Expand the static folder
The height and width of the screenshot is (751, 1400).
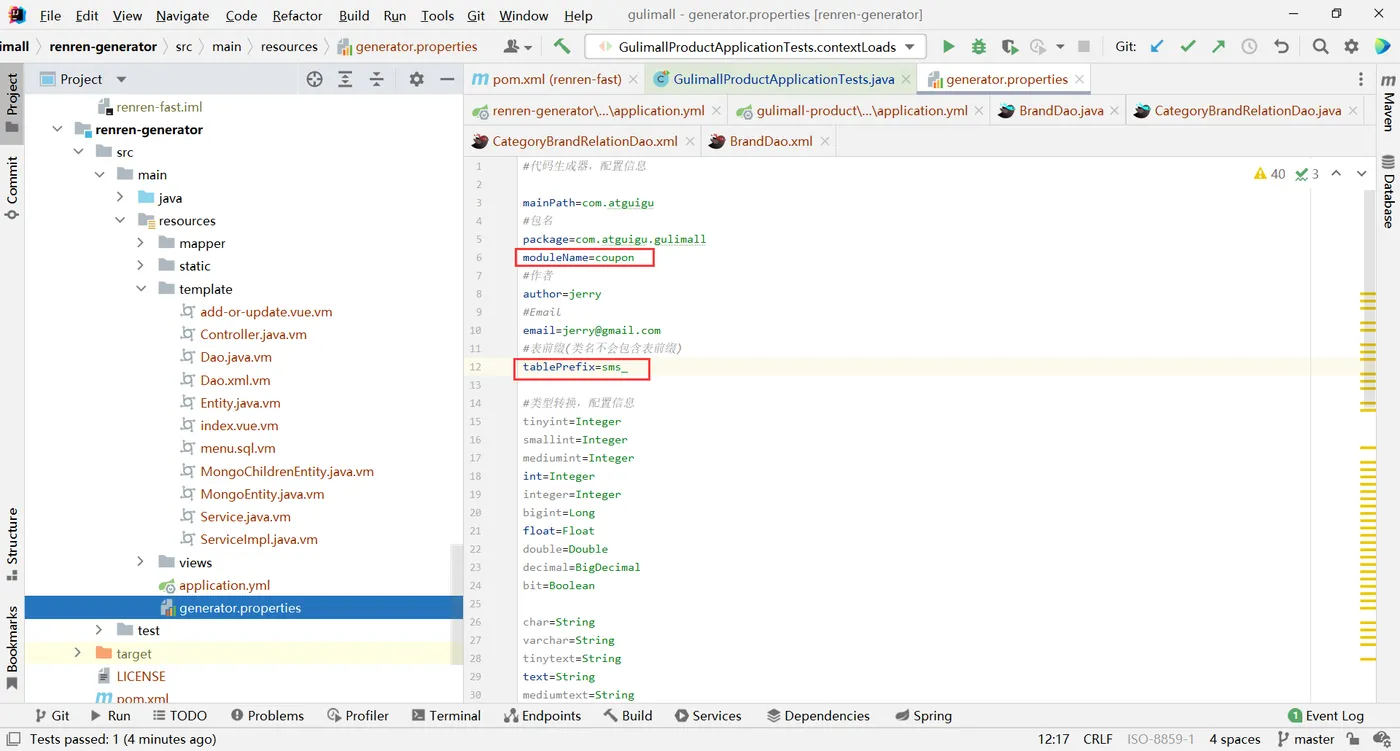tap(140, 266)
